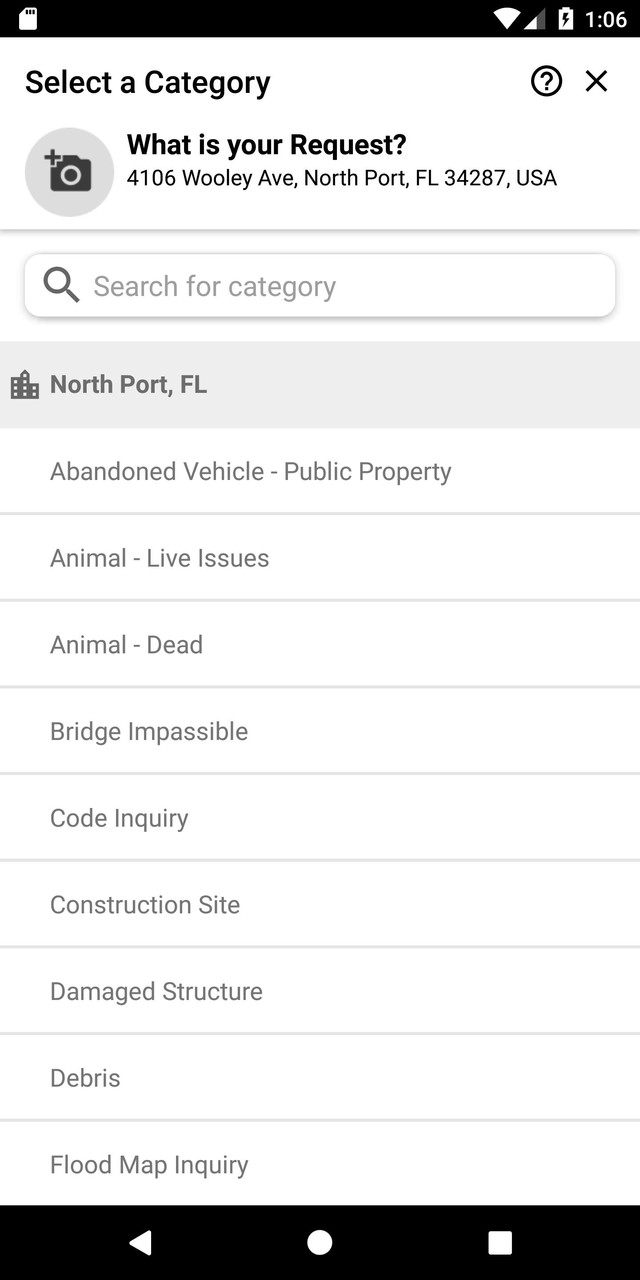This screenshot has height=1280, width=640.
Task: Select the Animal - Dead category
Action: tap(126, 644)
